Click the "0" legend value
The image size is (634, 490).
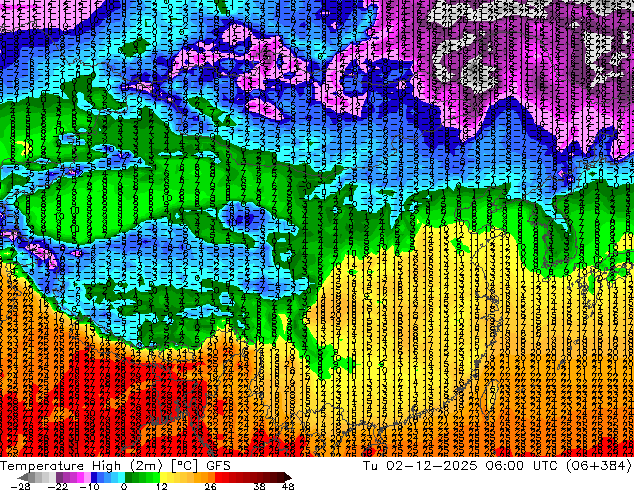(124, 486)
